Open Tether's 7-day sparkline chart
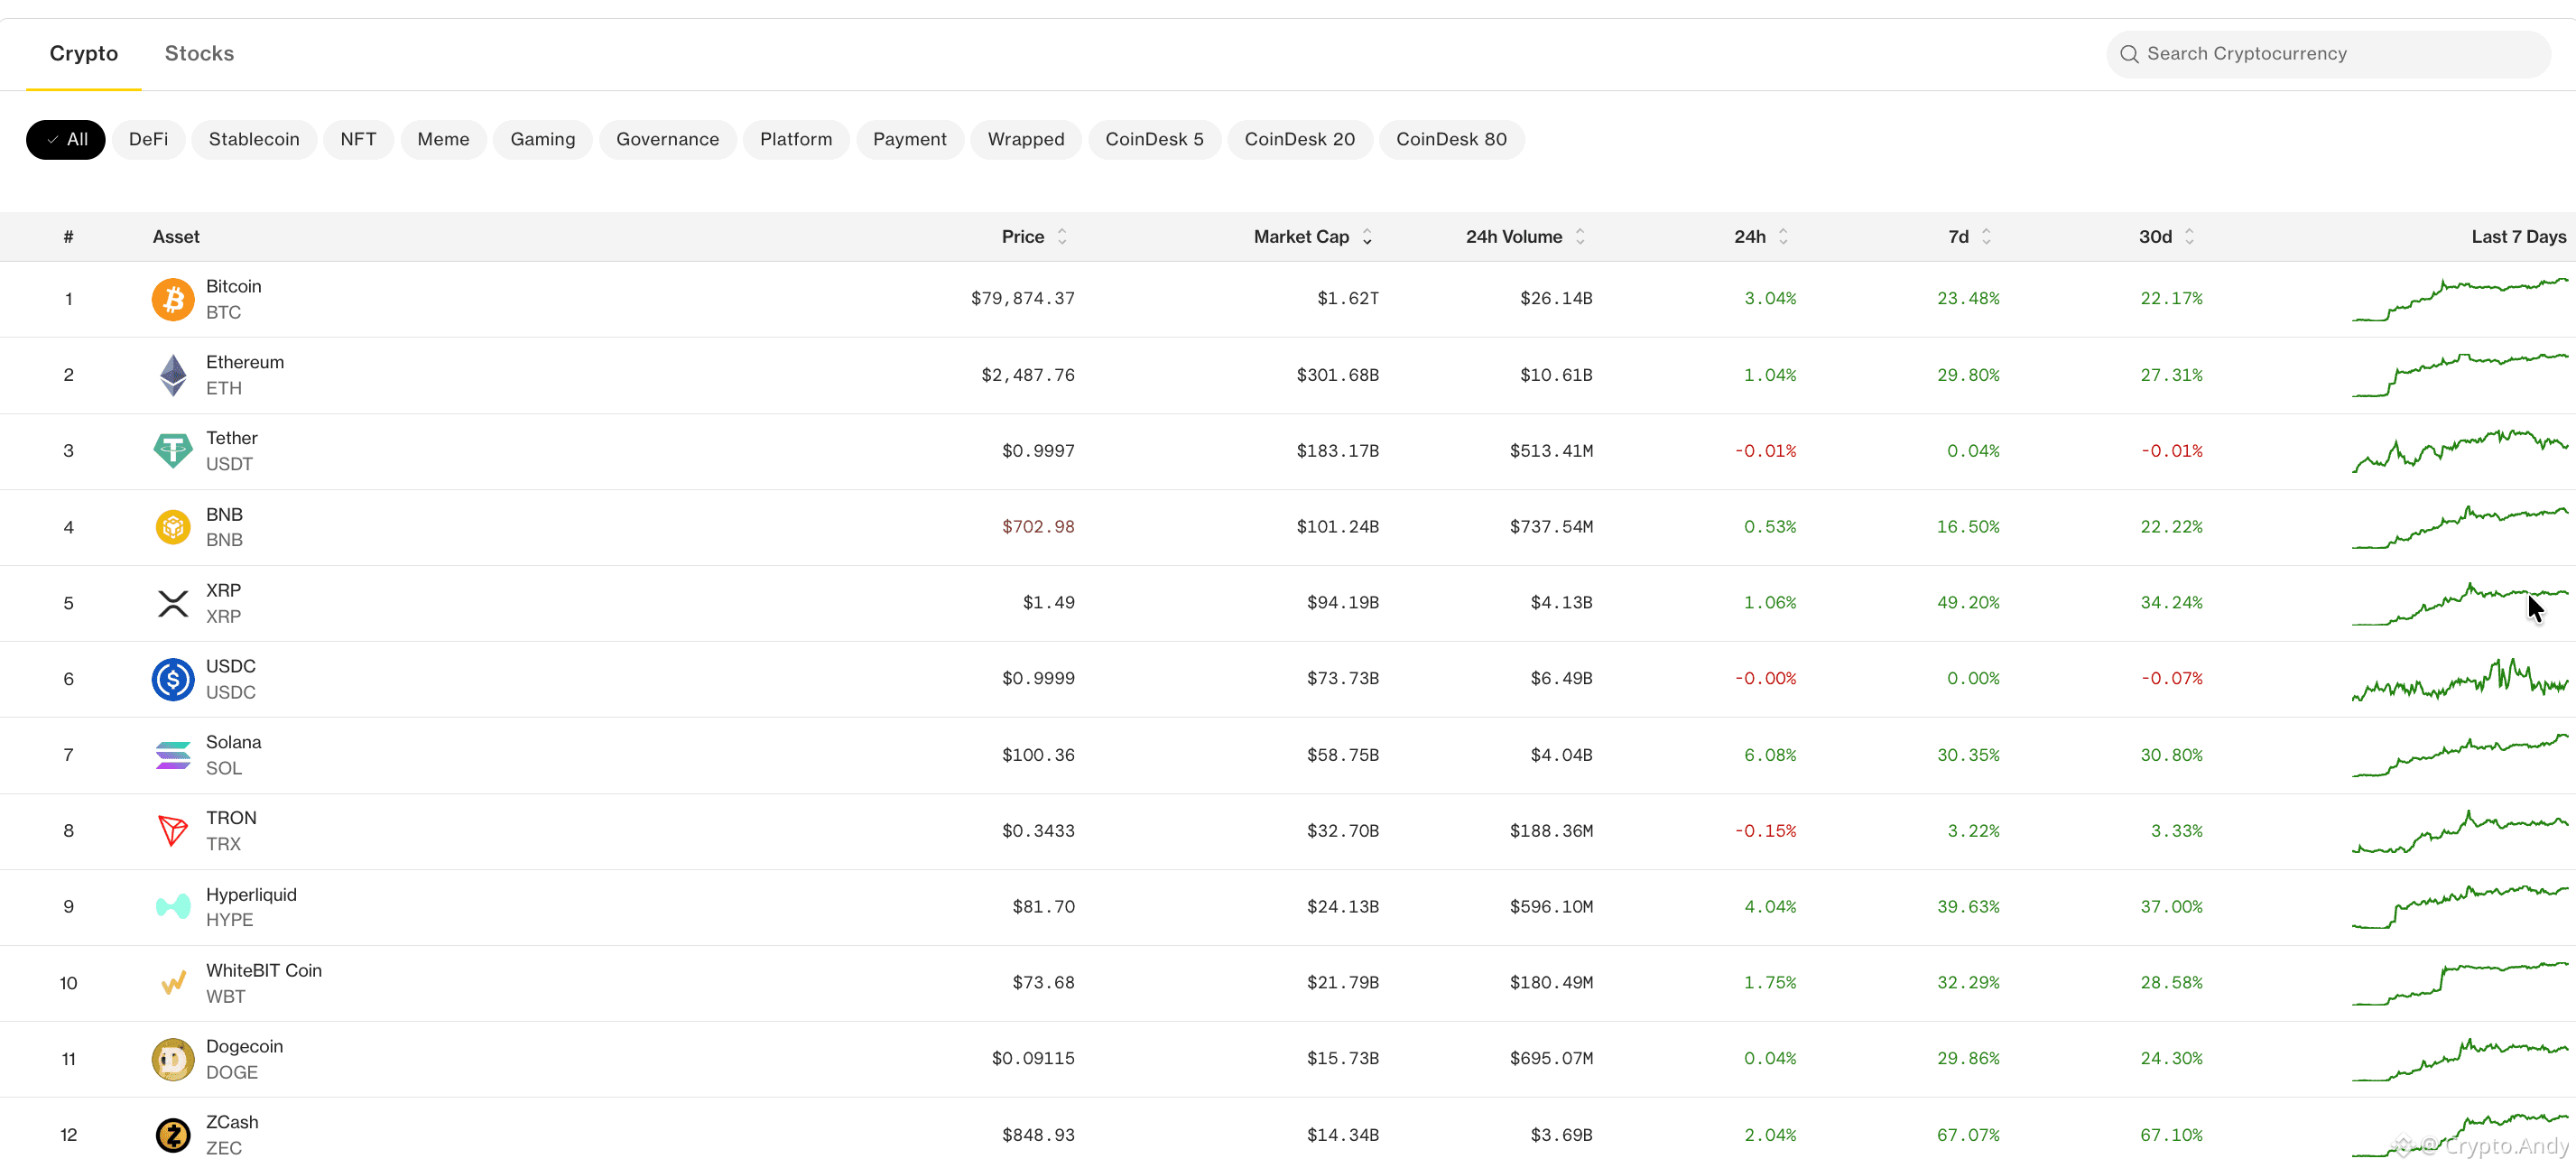 point(2460,451)
